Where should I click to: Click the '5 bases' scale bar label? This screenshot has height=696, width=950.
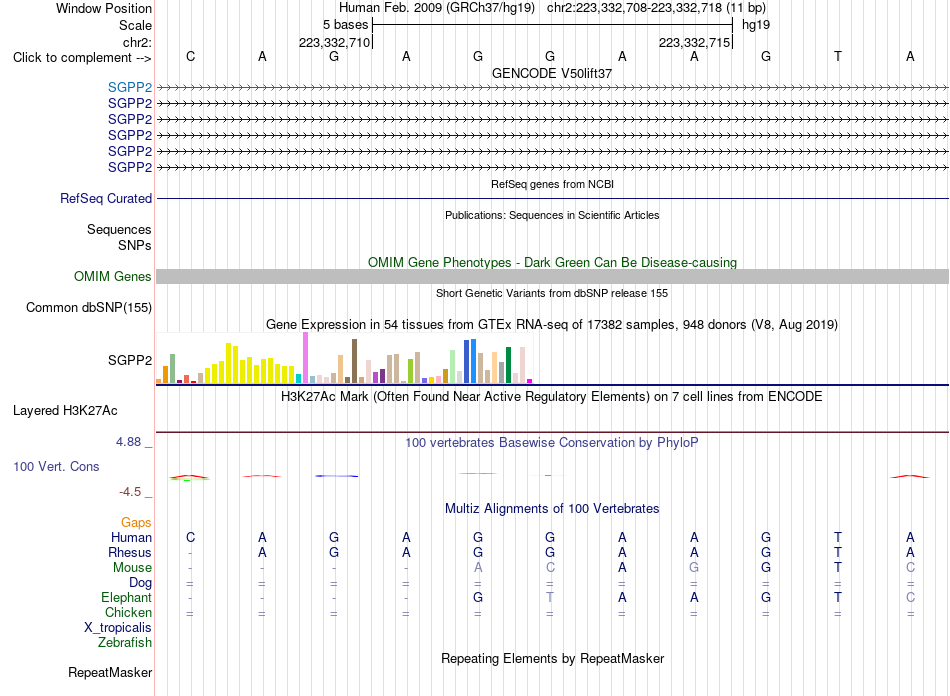coord(345,25)
